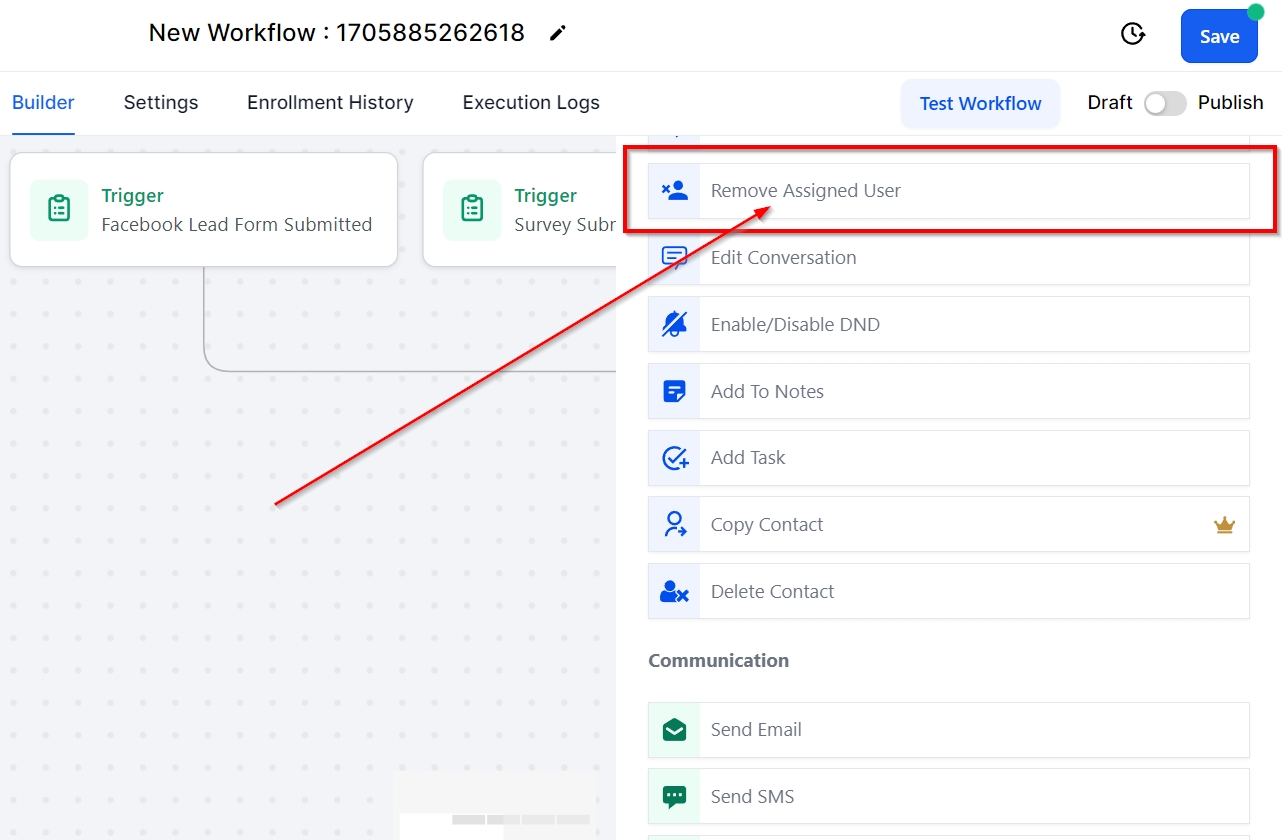The image size is (1282, 840).
Task: Open the version history clock icon
Action: [x=1132, y=35]
